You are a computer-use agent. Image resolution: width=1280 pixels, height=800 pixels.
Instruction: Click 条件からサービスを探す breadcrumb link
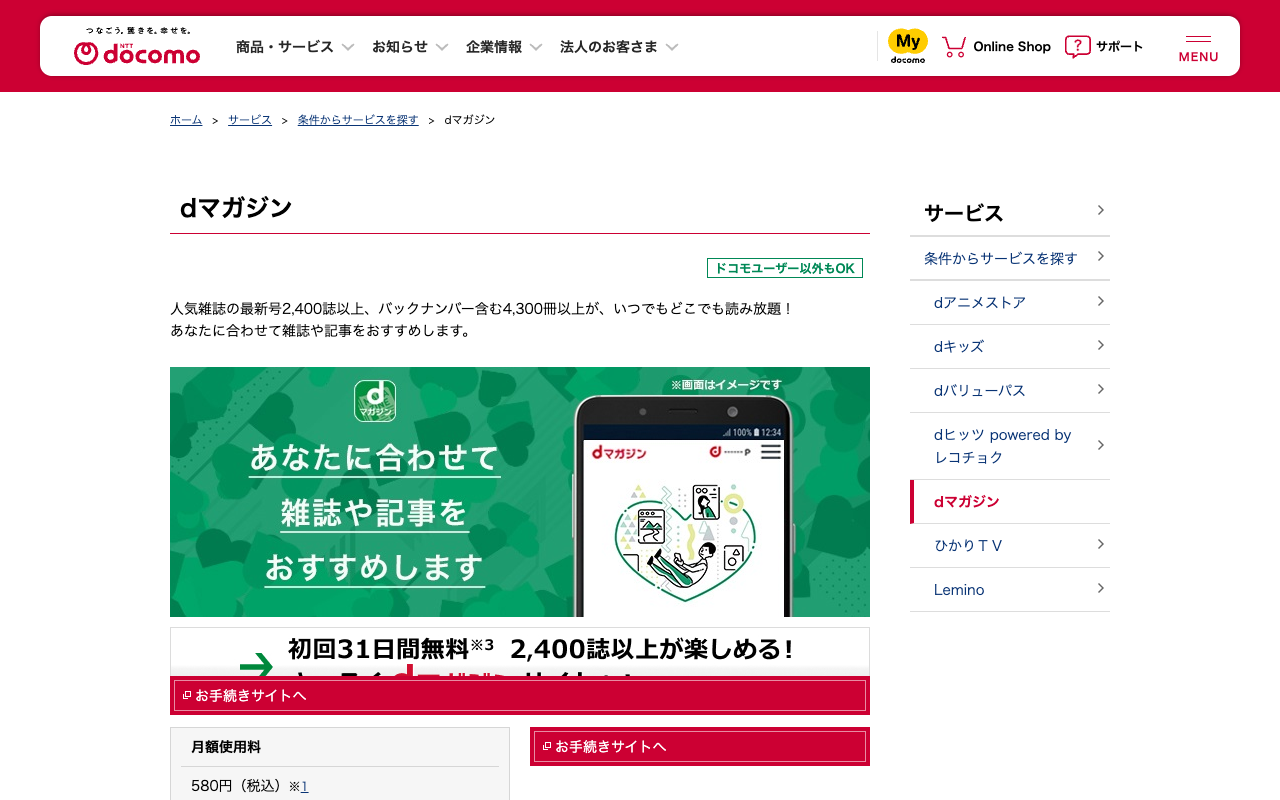click(x=358, y=120)
